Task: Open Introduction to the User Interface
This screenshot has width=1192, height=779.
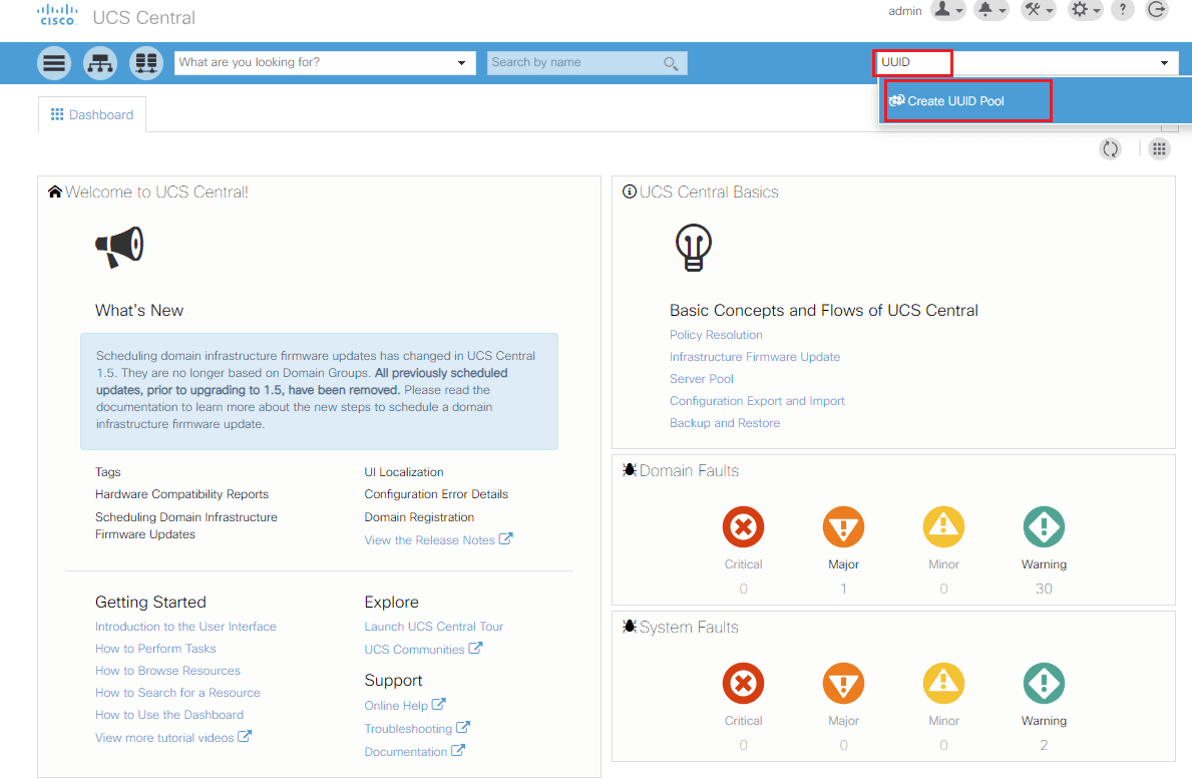Action: pyautogui.click(x=185, y=626)
